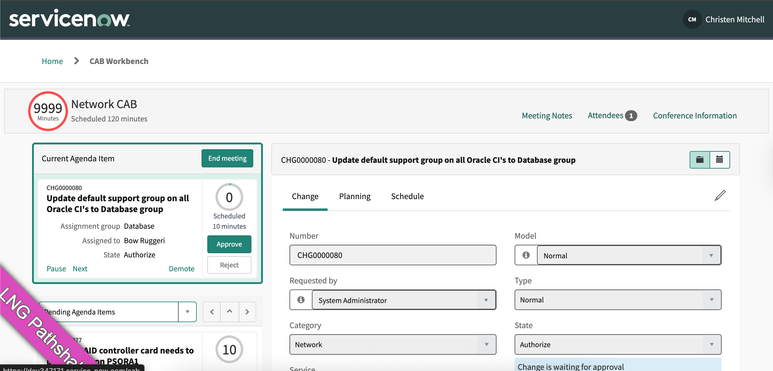This screenshot has width=773, height=371.
Task: Select the briefcase change view toggle
Action: (x=700, y=160)
